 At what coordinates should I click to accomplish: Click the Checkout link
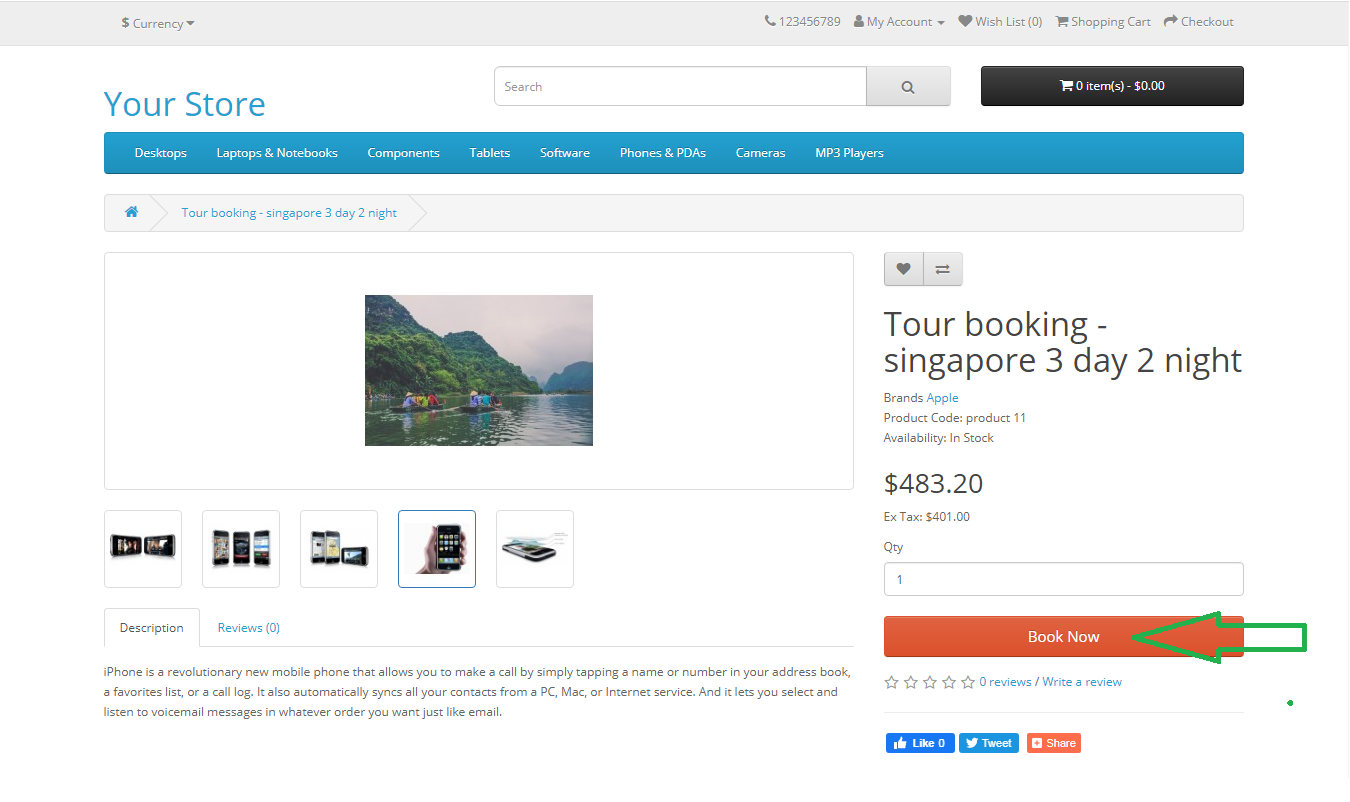1199,22
